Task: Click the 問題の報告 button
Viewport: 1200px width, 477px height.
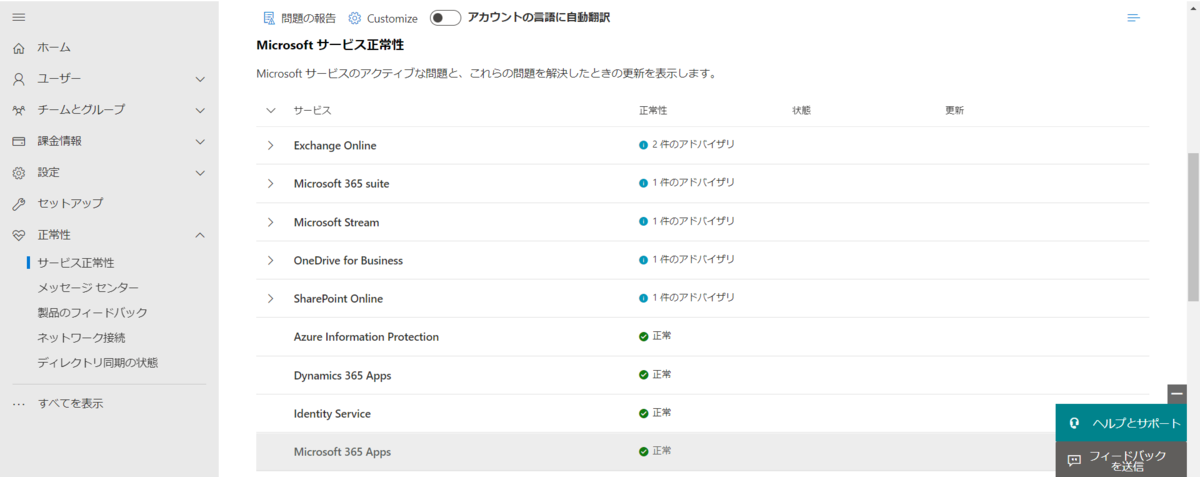Action: 298,18
